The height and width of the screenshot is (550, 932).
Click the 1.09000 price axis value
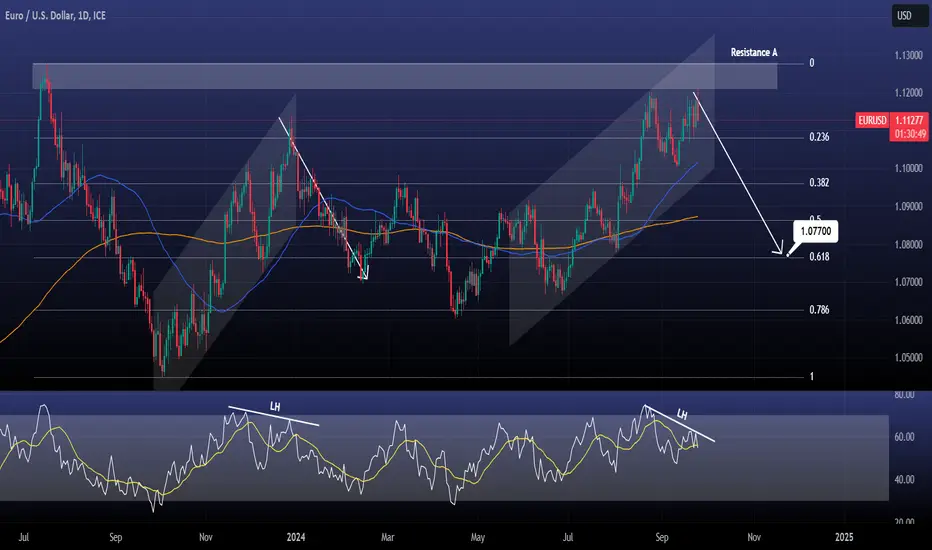[x=909, y=207]
